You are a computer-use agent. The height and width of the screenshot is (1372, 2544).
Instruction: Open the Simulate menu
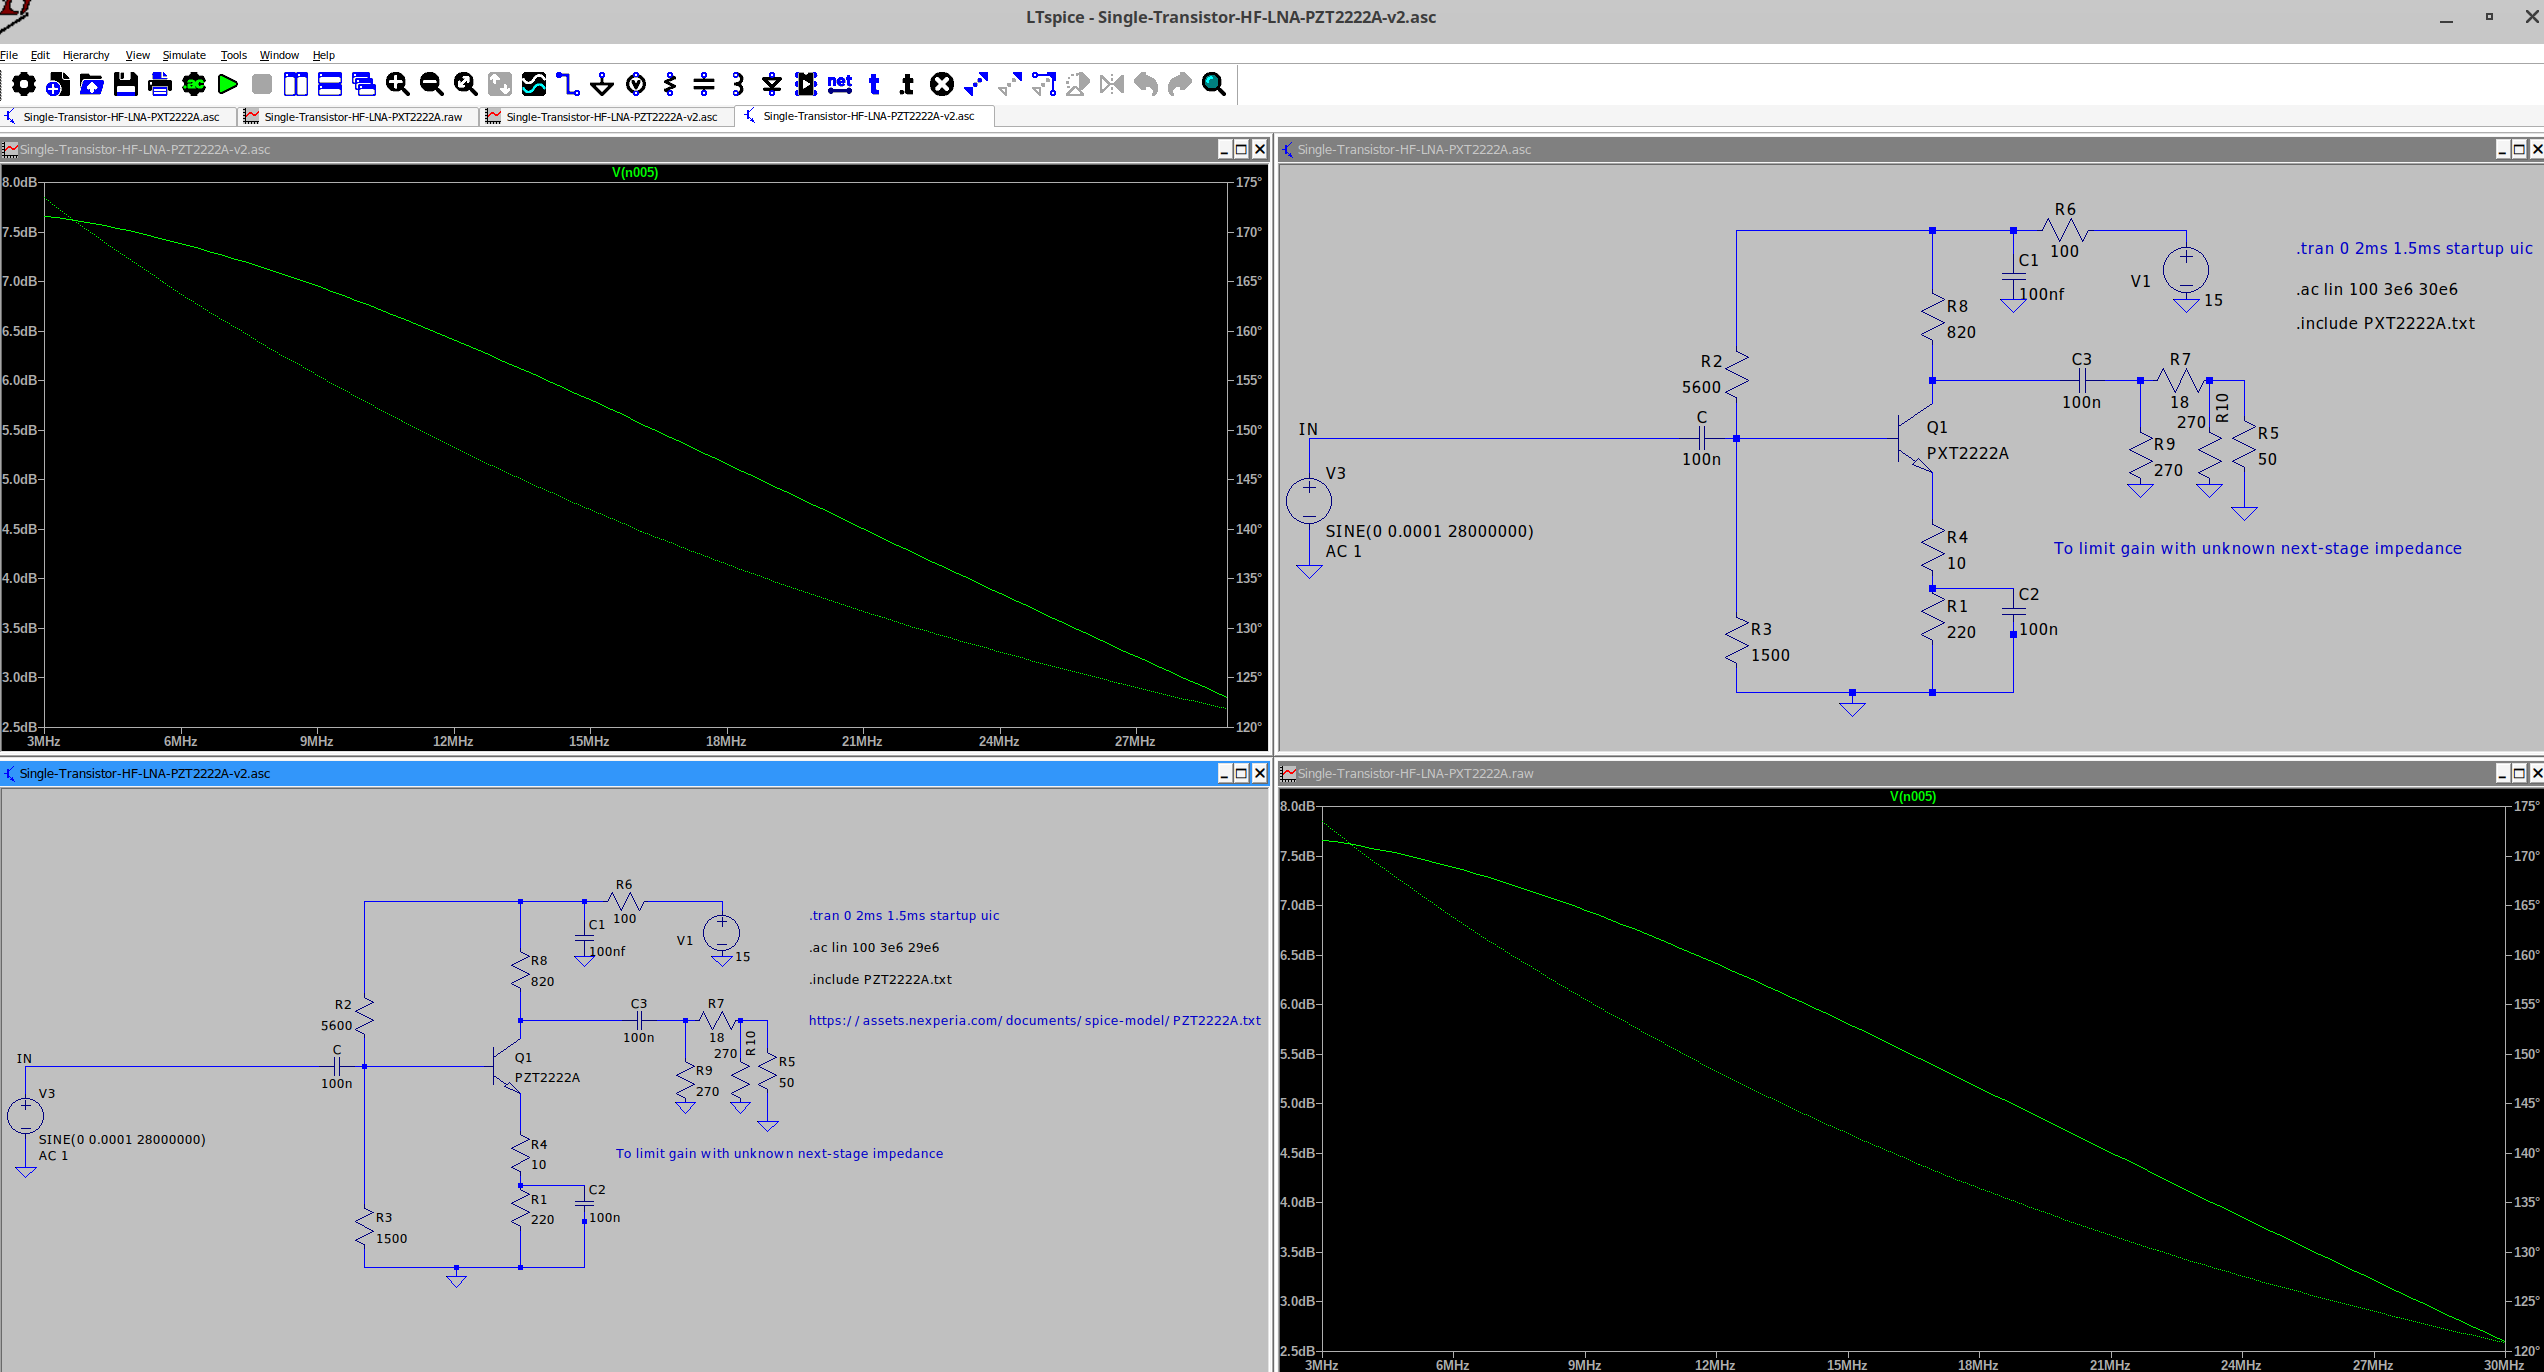coord(184,55)
